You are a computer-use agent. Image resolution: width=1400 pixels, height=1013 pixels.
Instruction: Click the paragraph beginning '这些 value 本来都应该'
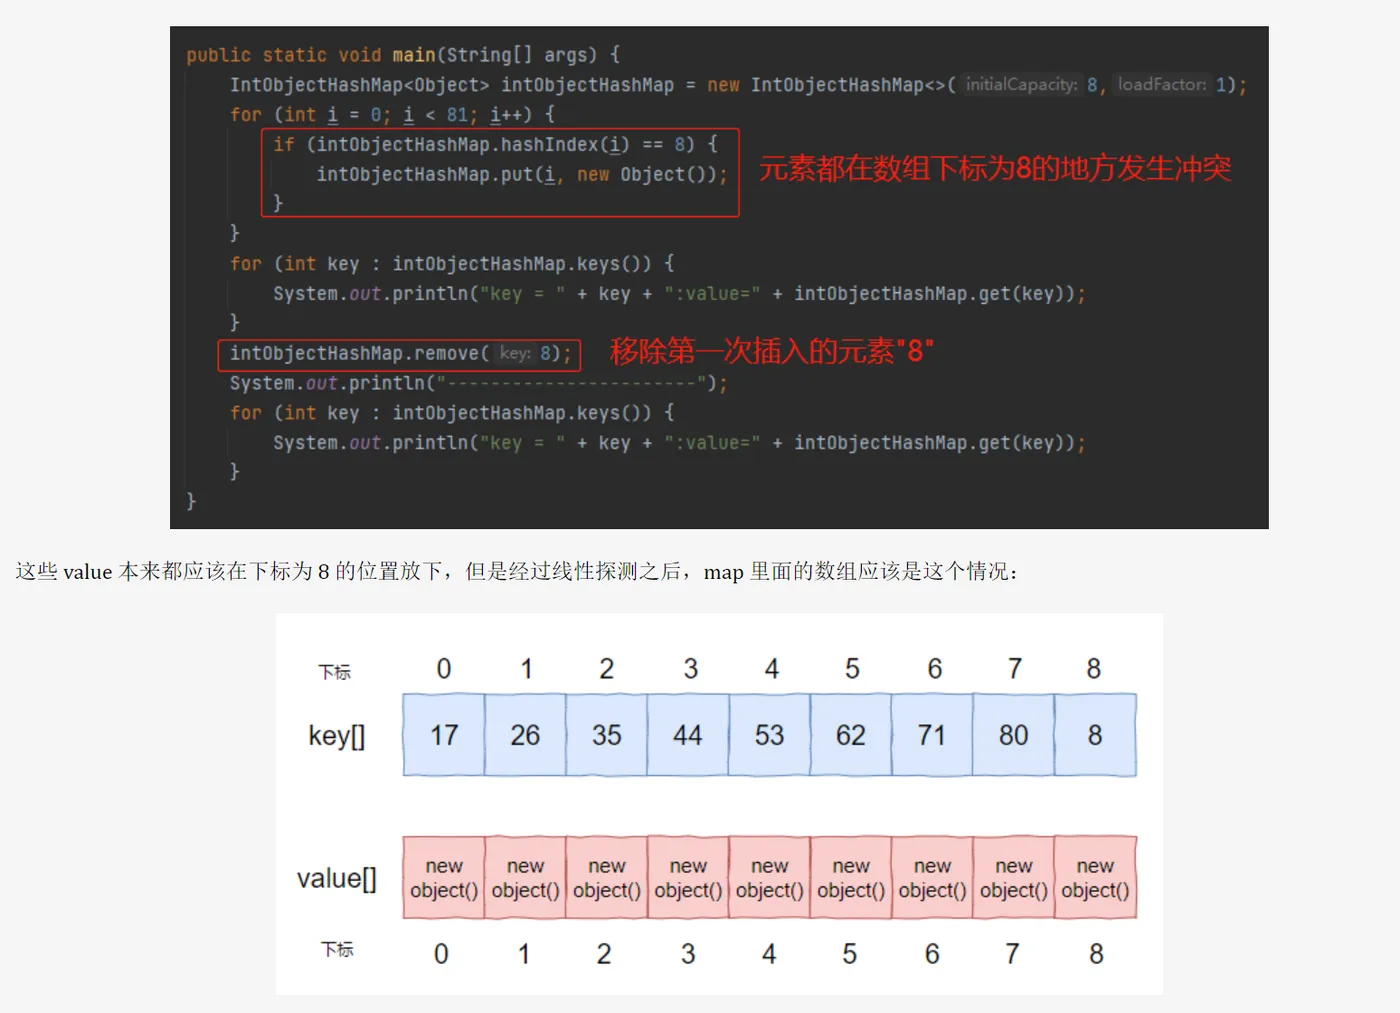(x=518, y=572)
